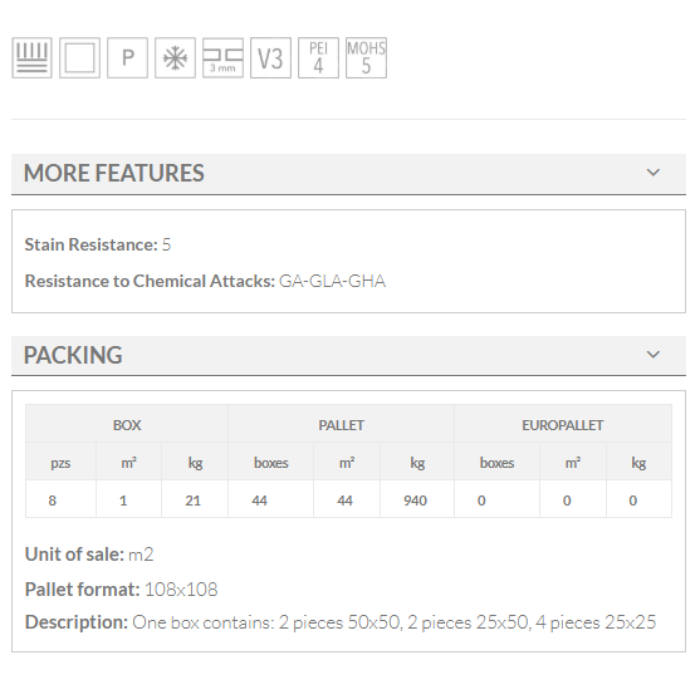This screenshot has height=700, width=700.
Task: Click the Stain Resistance label
Action: (91, 244)
